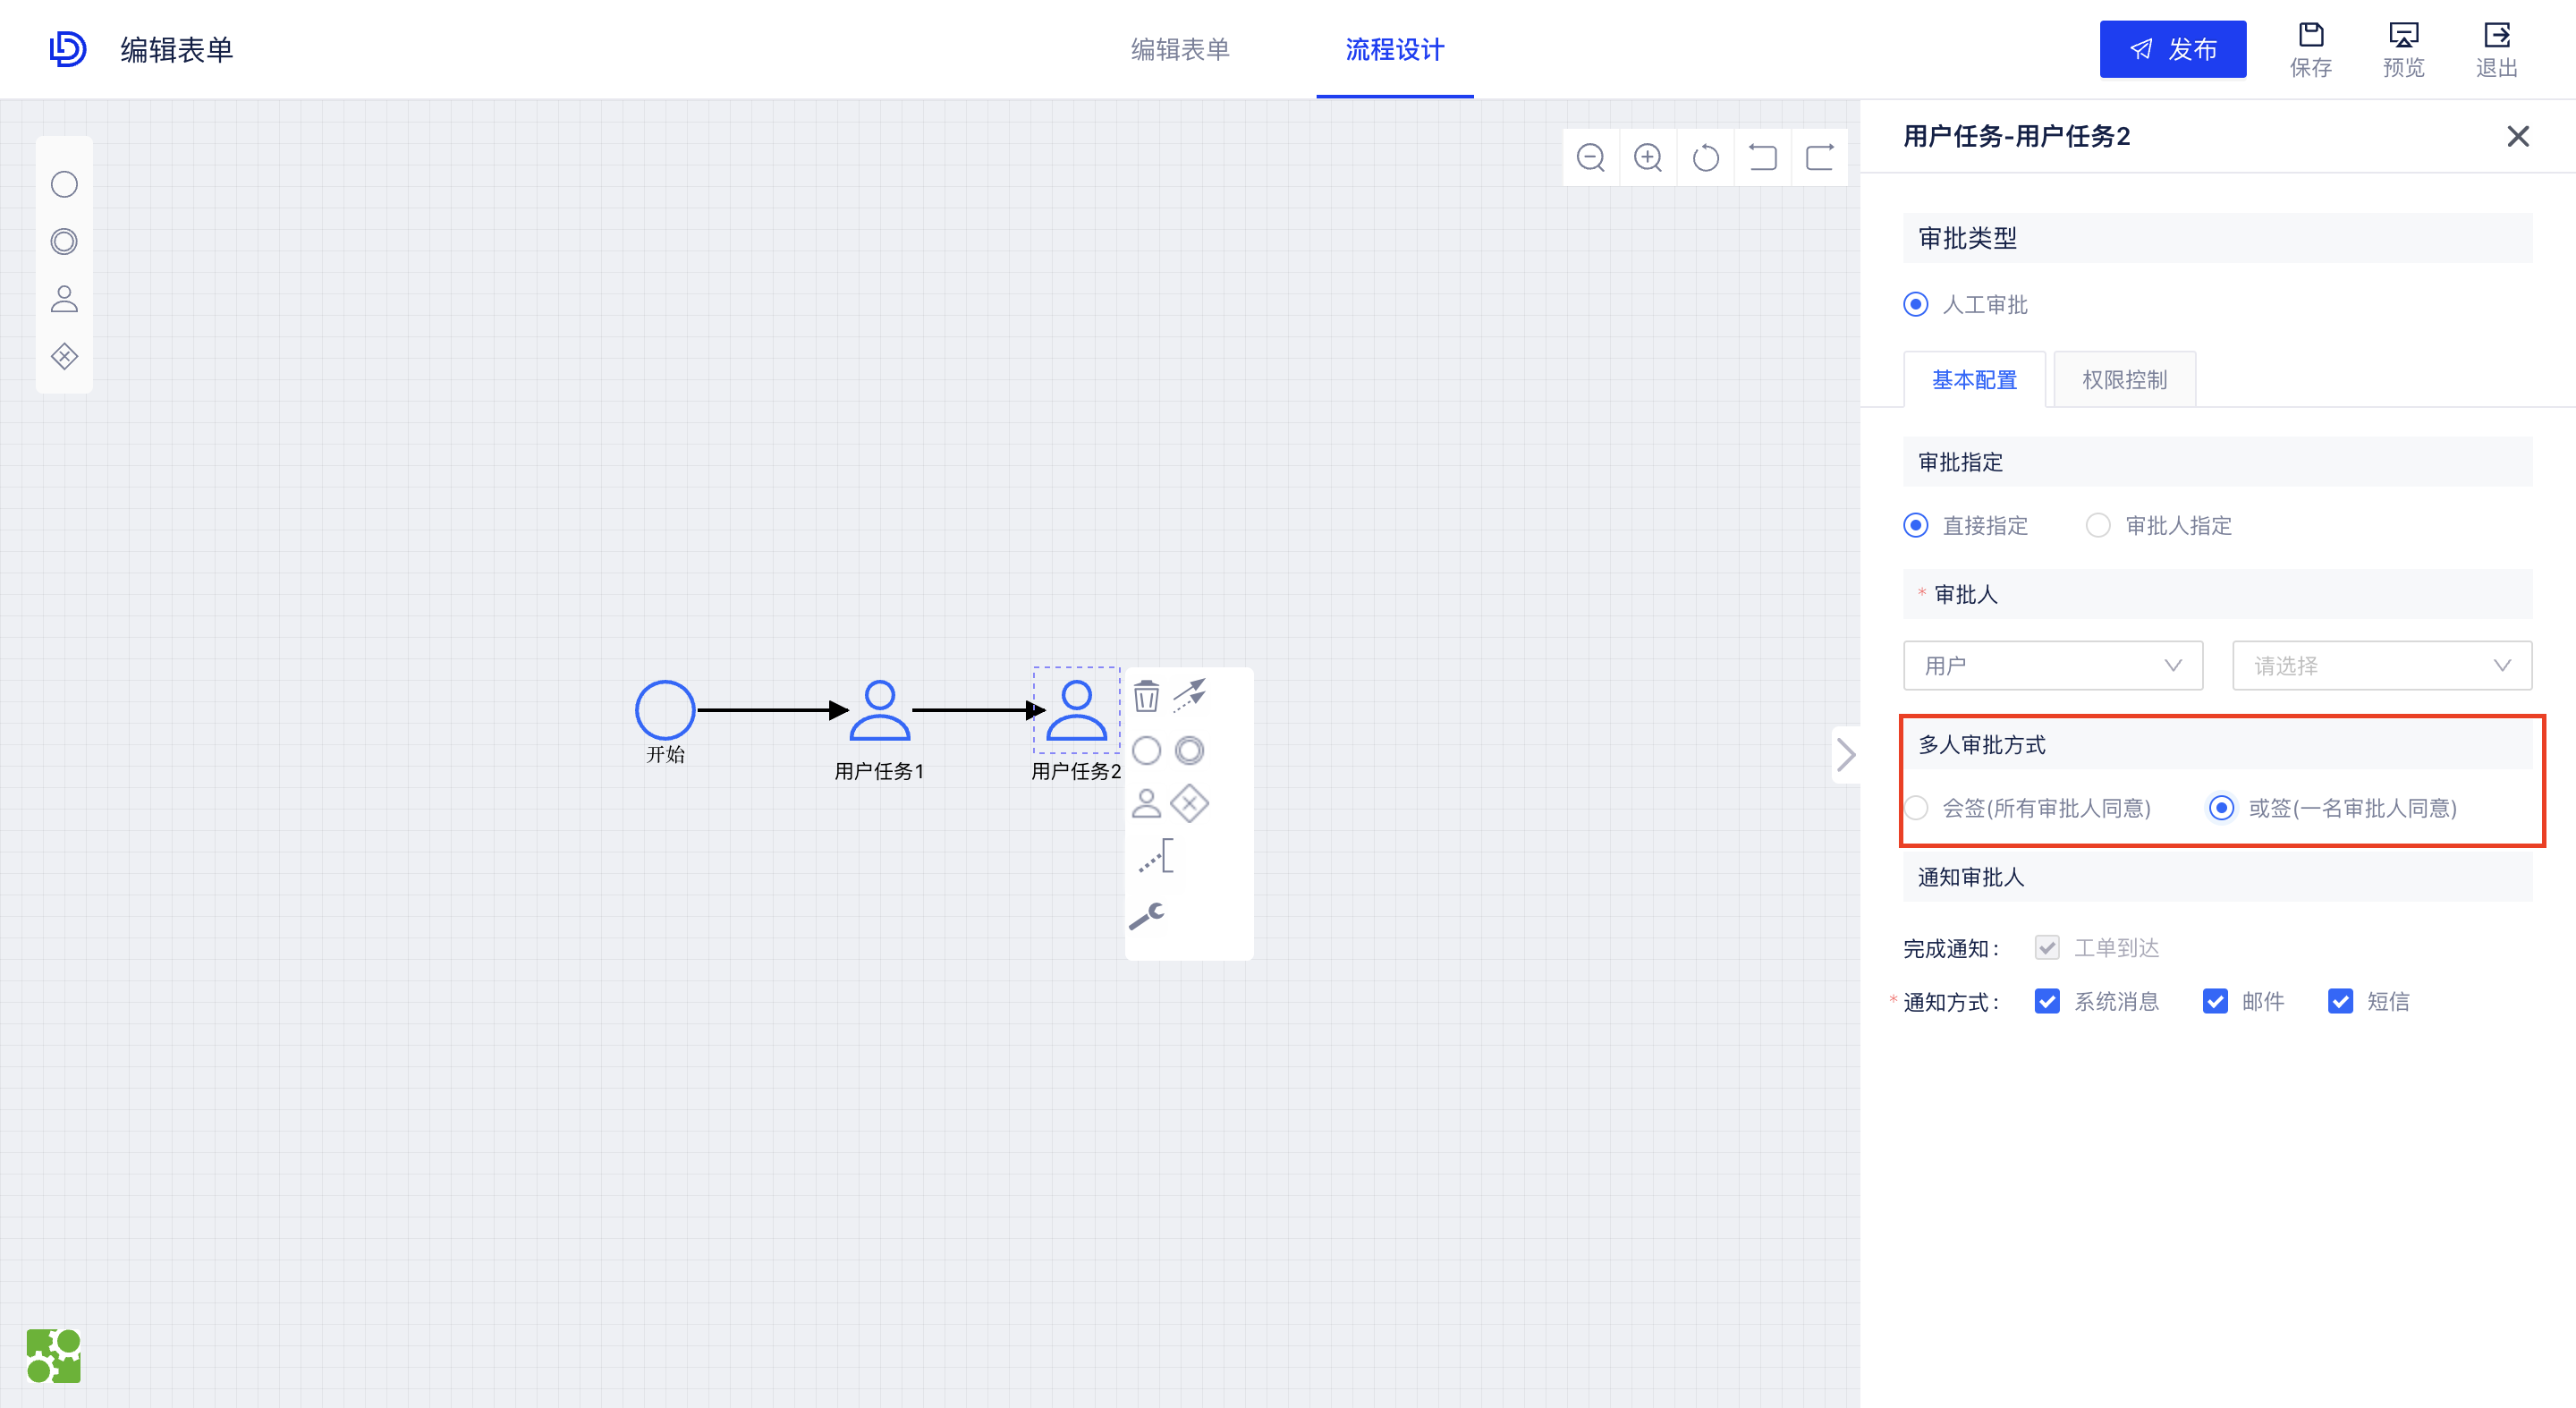This screenshot has height=1408, width=2576.
Task: Select the 用户任务1 node on canvas
Action: click(x=879, y=712)
